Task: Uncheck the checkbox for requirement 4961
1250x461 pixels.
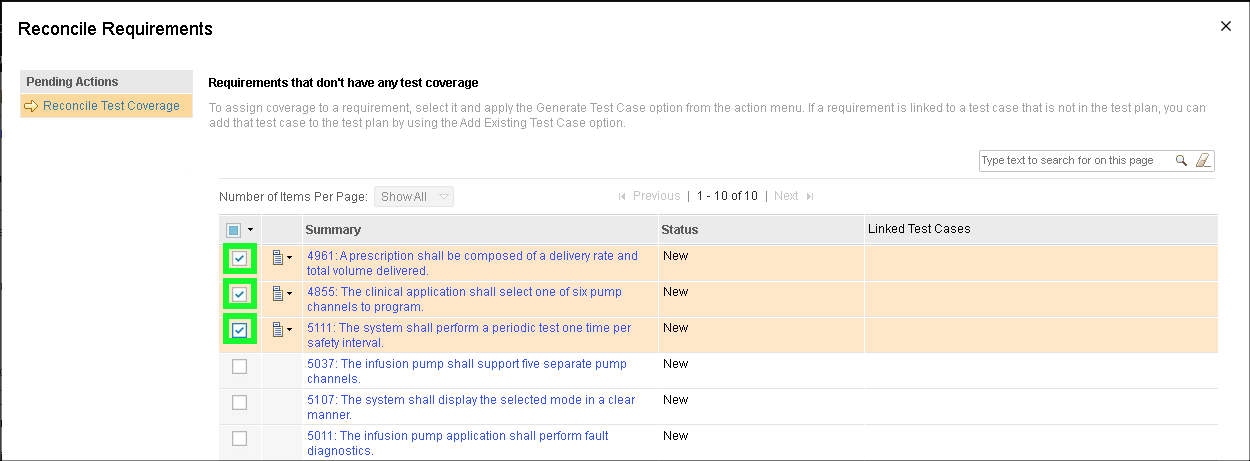Action: (x=239, y=258)
